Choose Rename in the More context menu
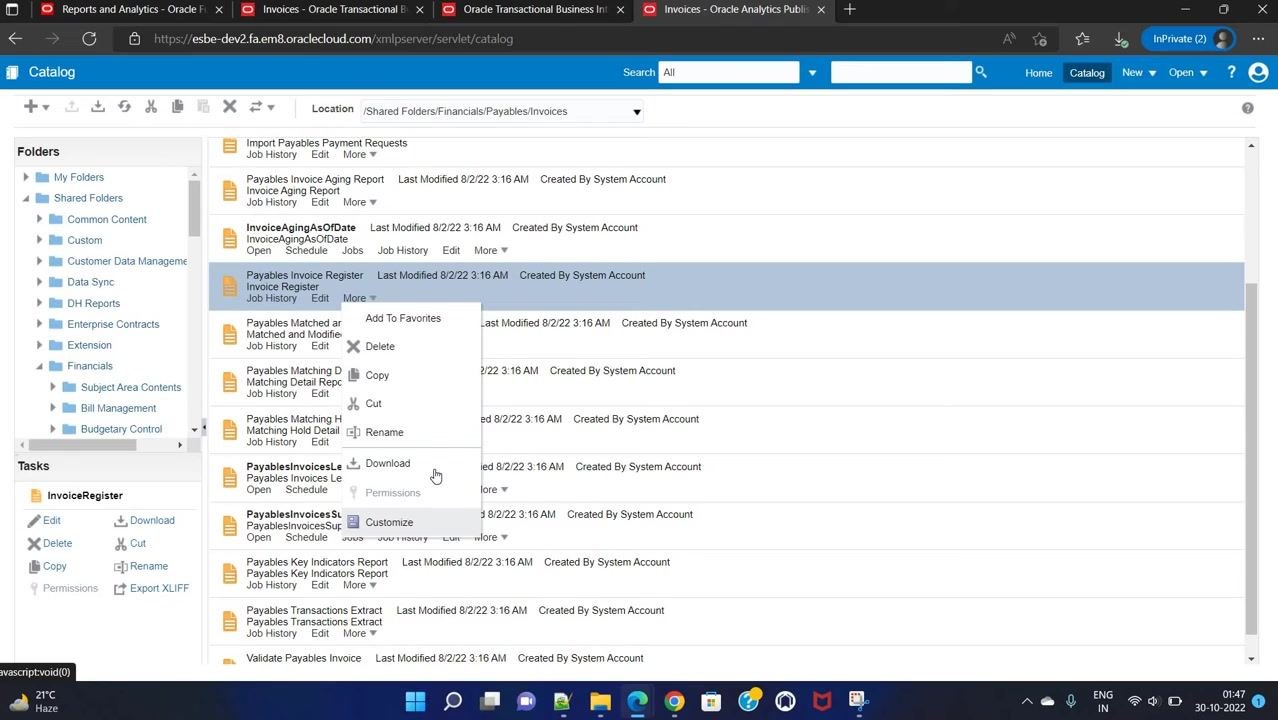Viewport: 1278px width, 720px height. click(384, 432)
